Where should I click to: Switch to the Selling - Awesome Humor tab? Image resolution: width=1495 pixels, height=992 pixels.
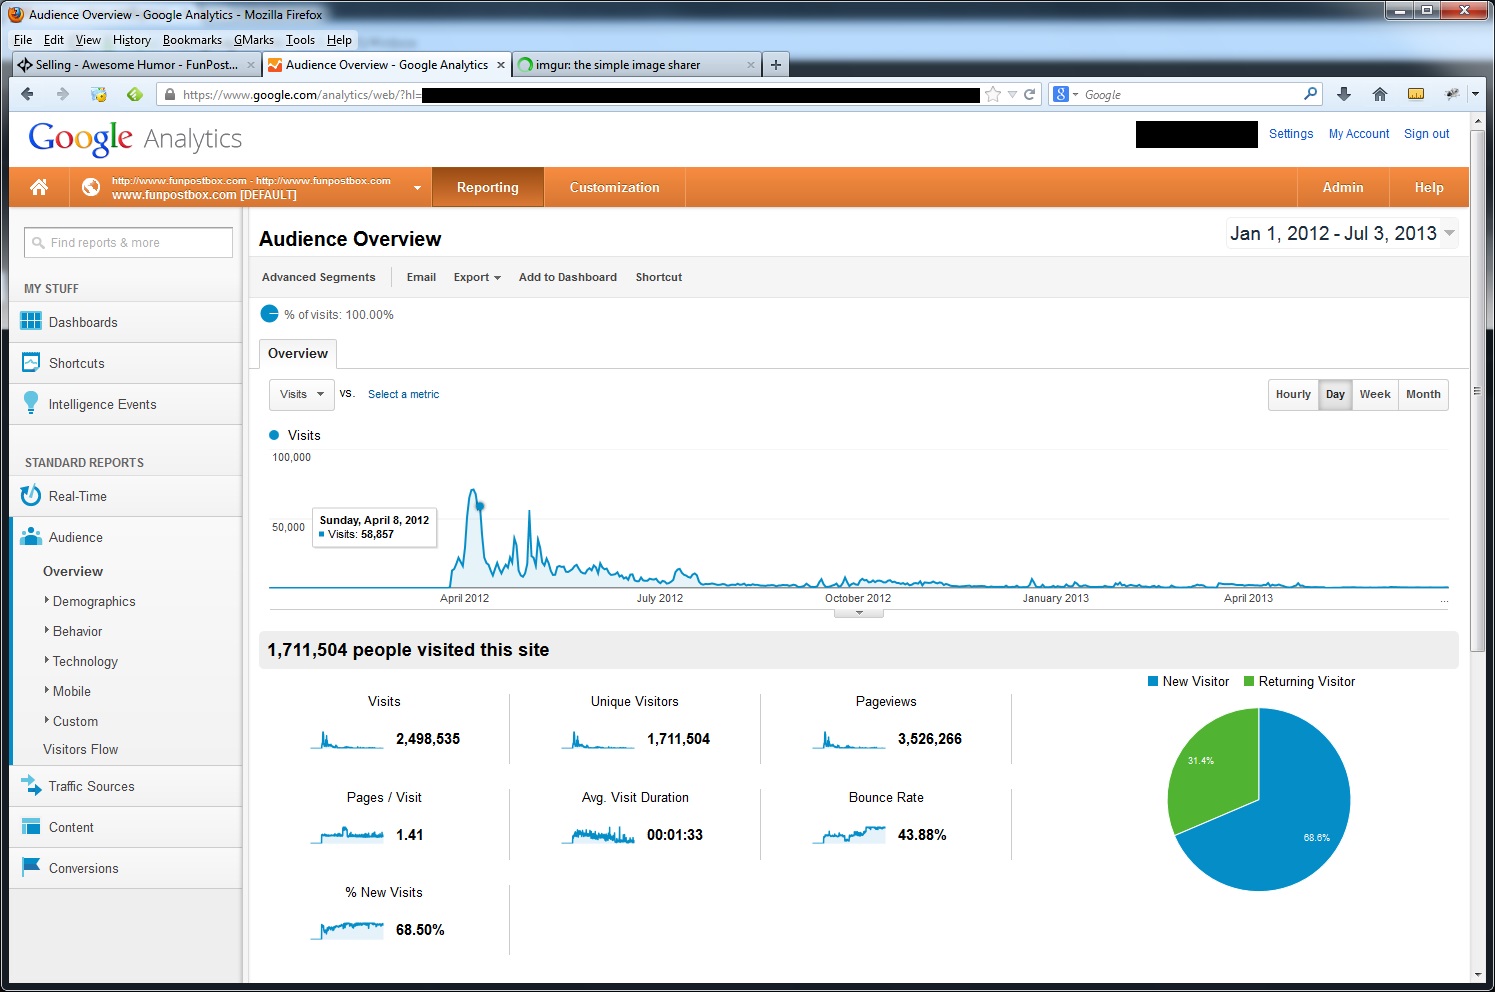(137, 65)
